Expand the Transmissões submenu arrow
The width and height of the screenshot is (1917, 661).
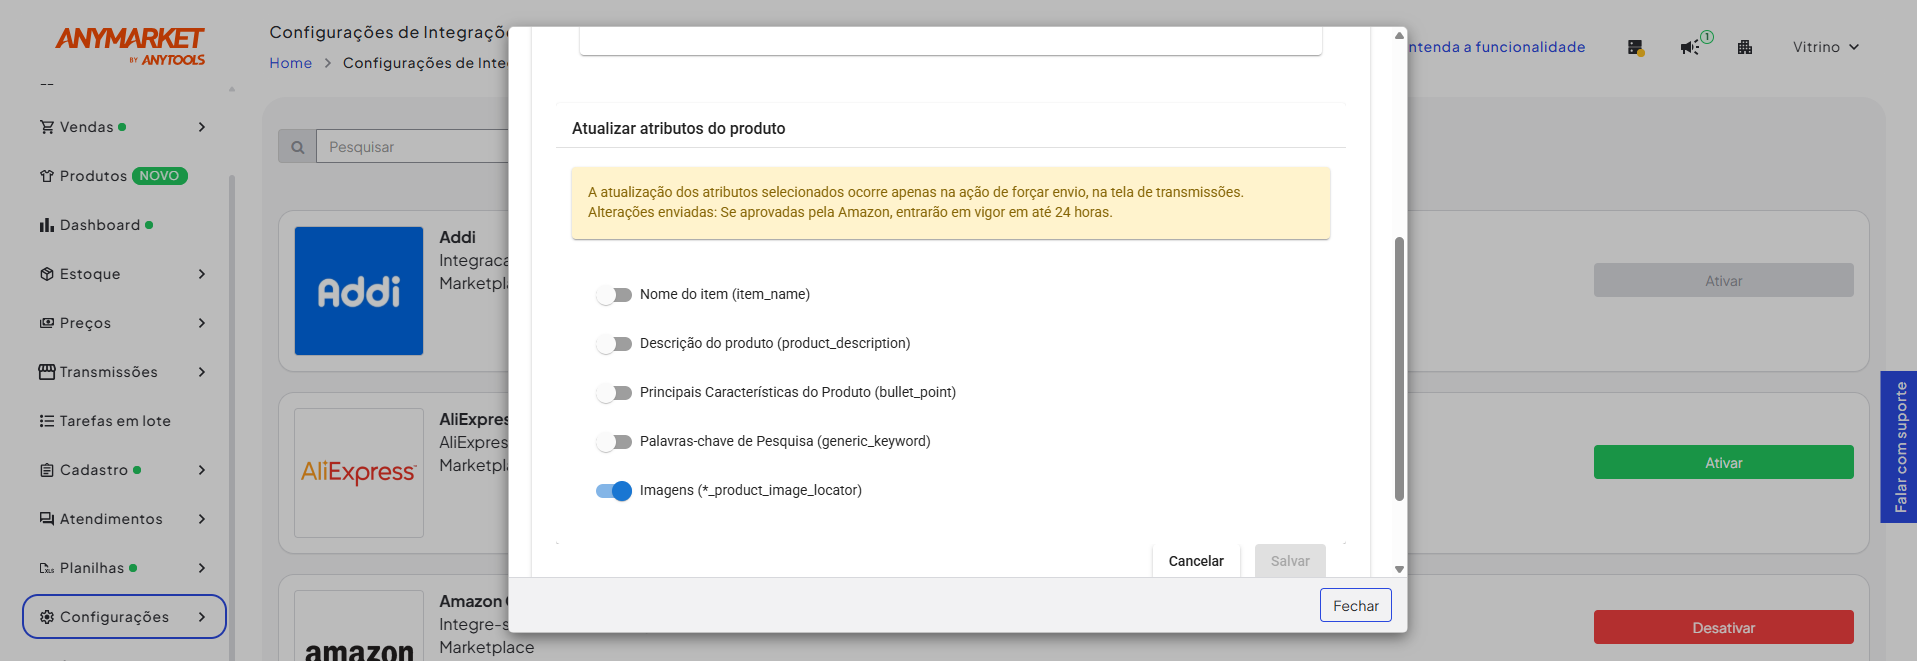202,372
